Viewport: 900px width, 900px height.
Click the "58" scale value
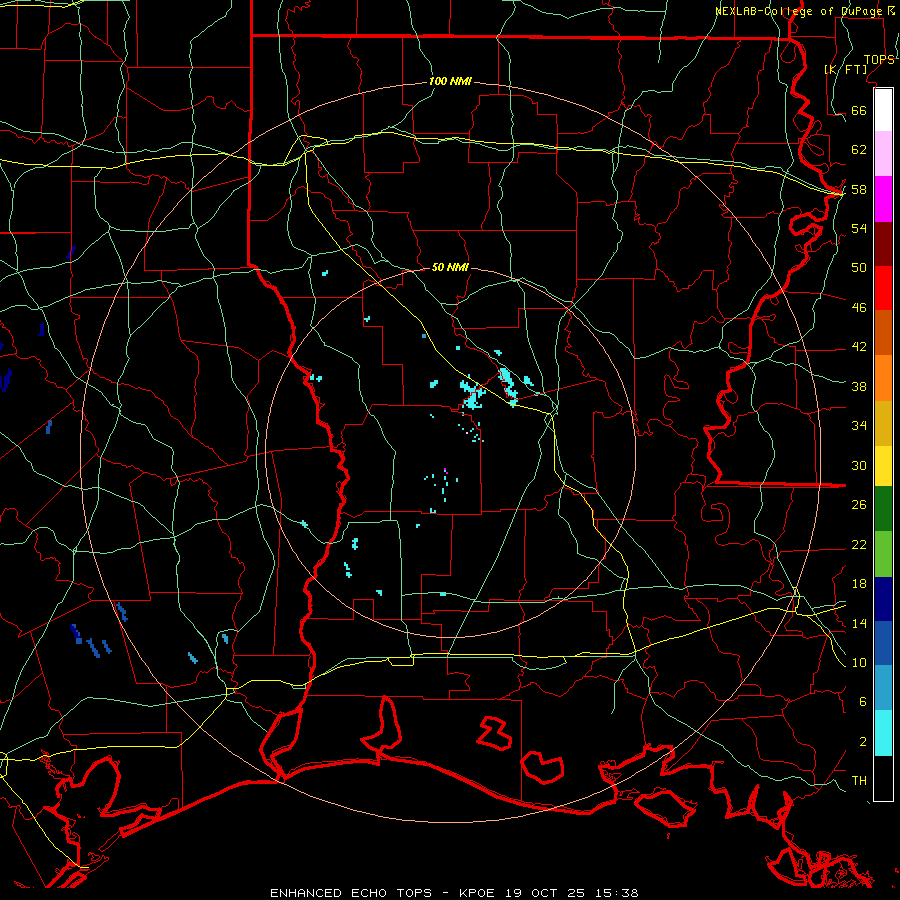point(859,189)
